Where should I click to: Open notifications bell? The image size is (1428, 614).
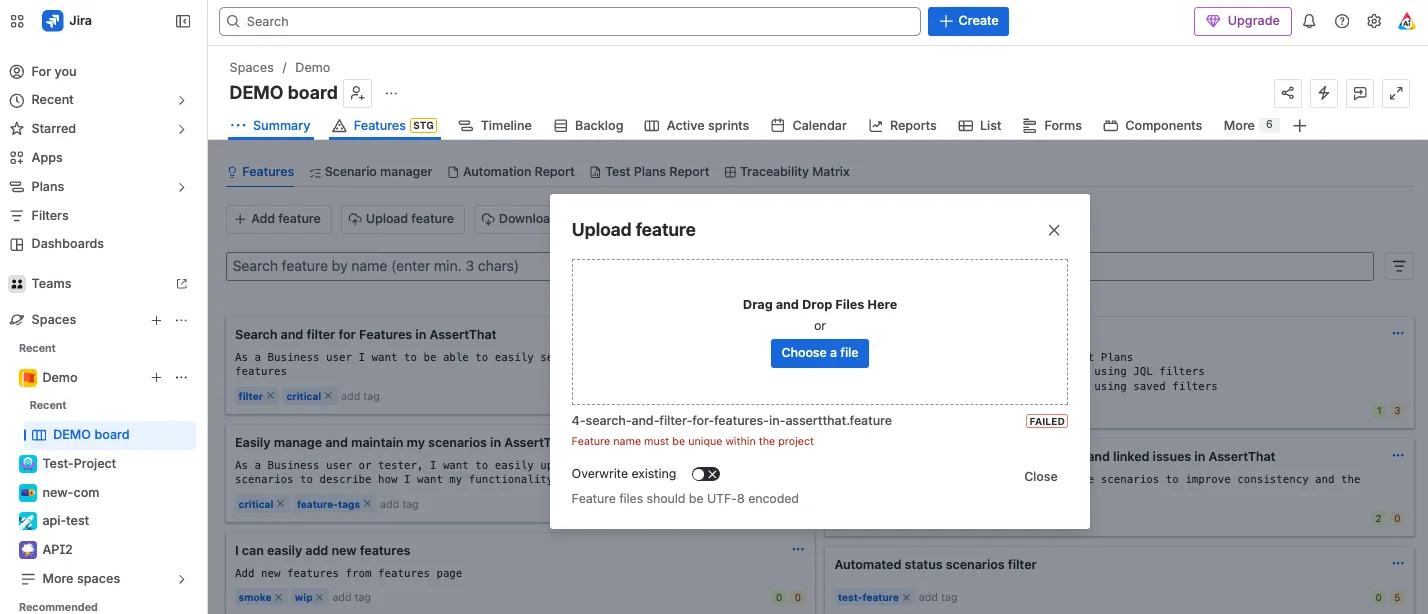pos(1310,21)
